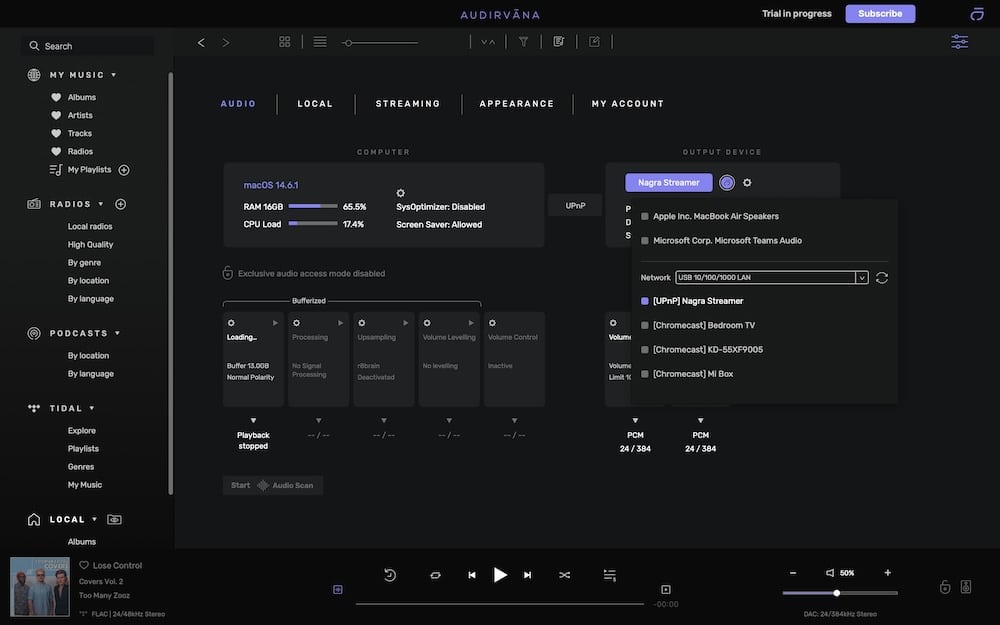Open the settings sliders icon
The width and height of the screenshot is (1000, 625).
[960, 41]
